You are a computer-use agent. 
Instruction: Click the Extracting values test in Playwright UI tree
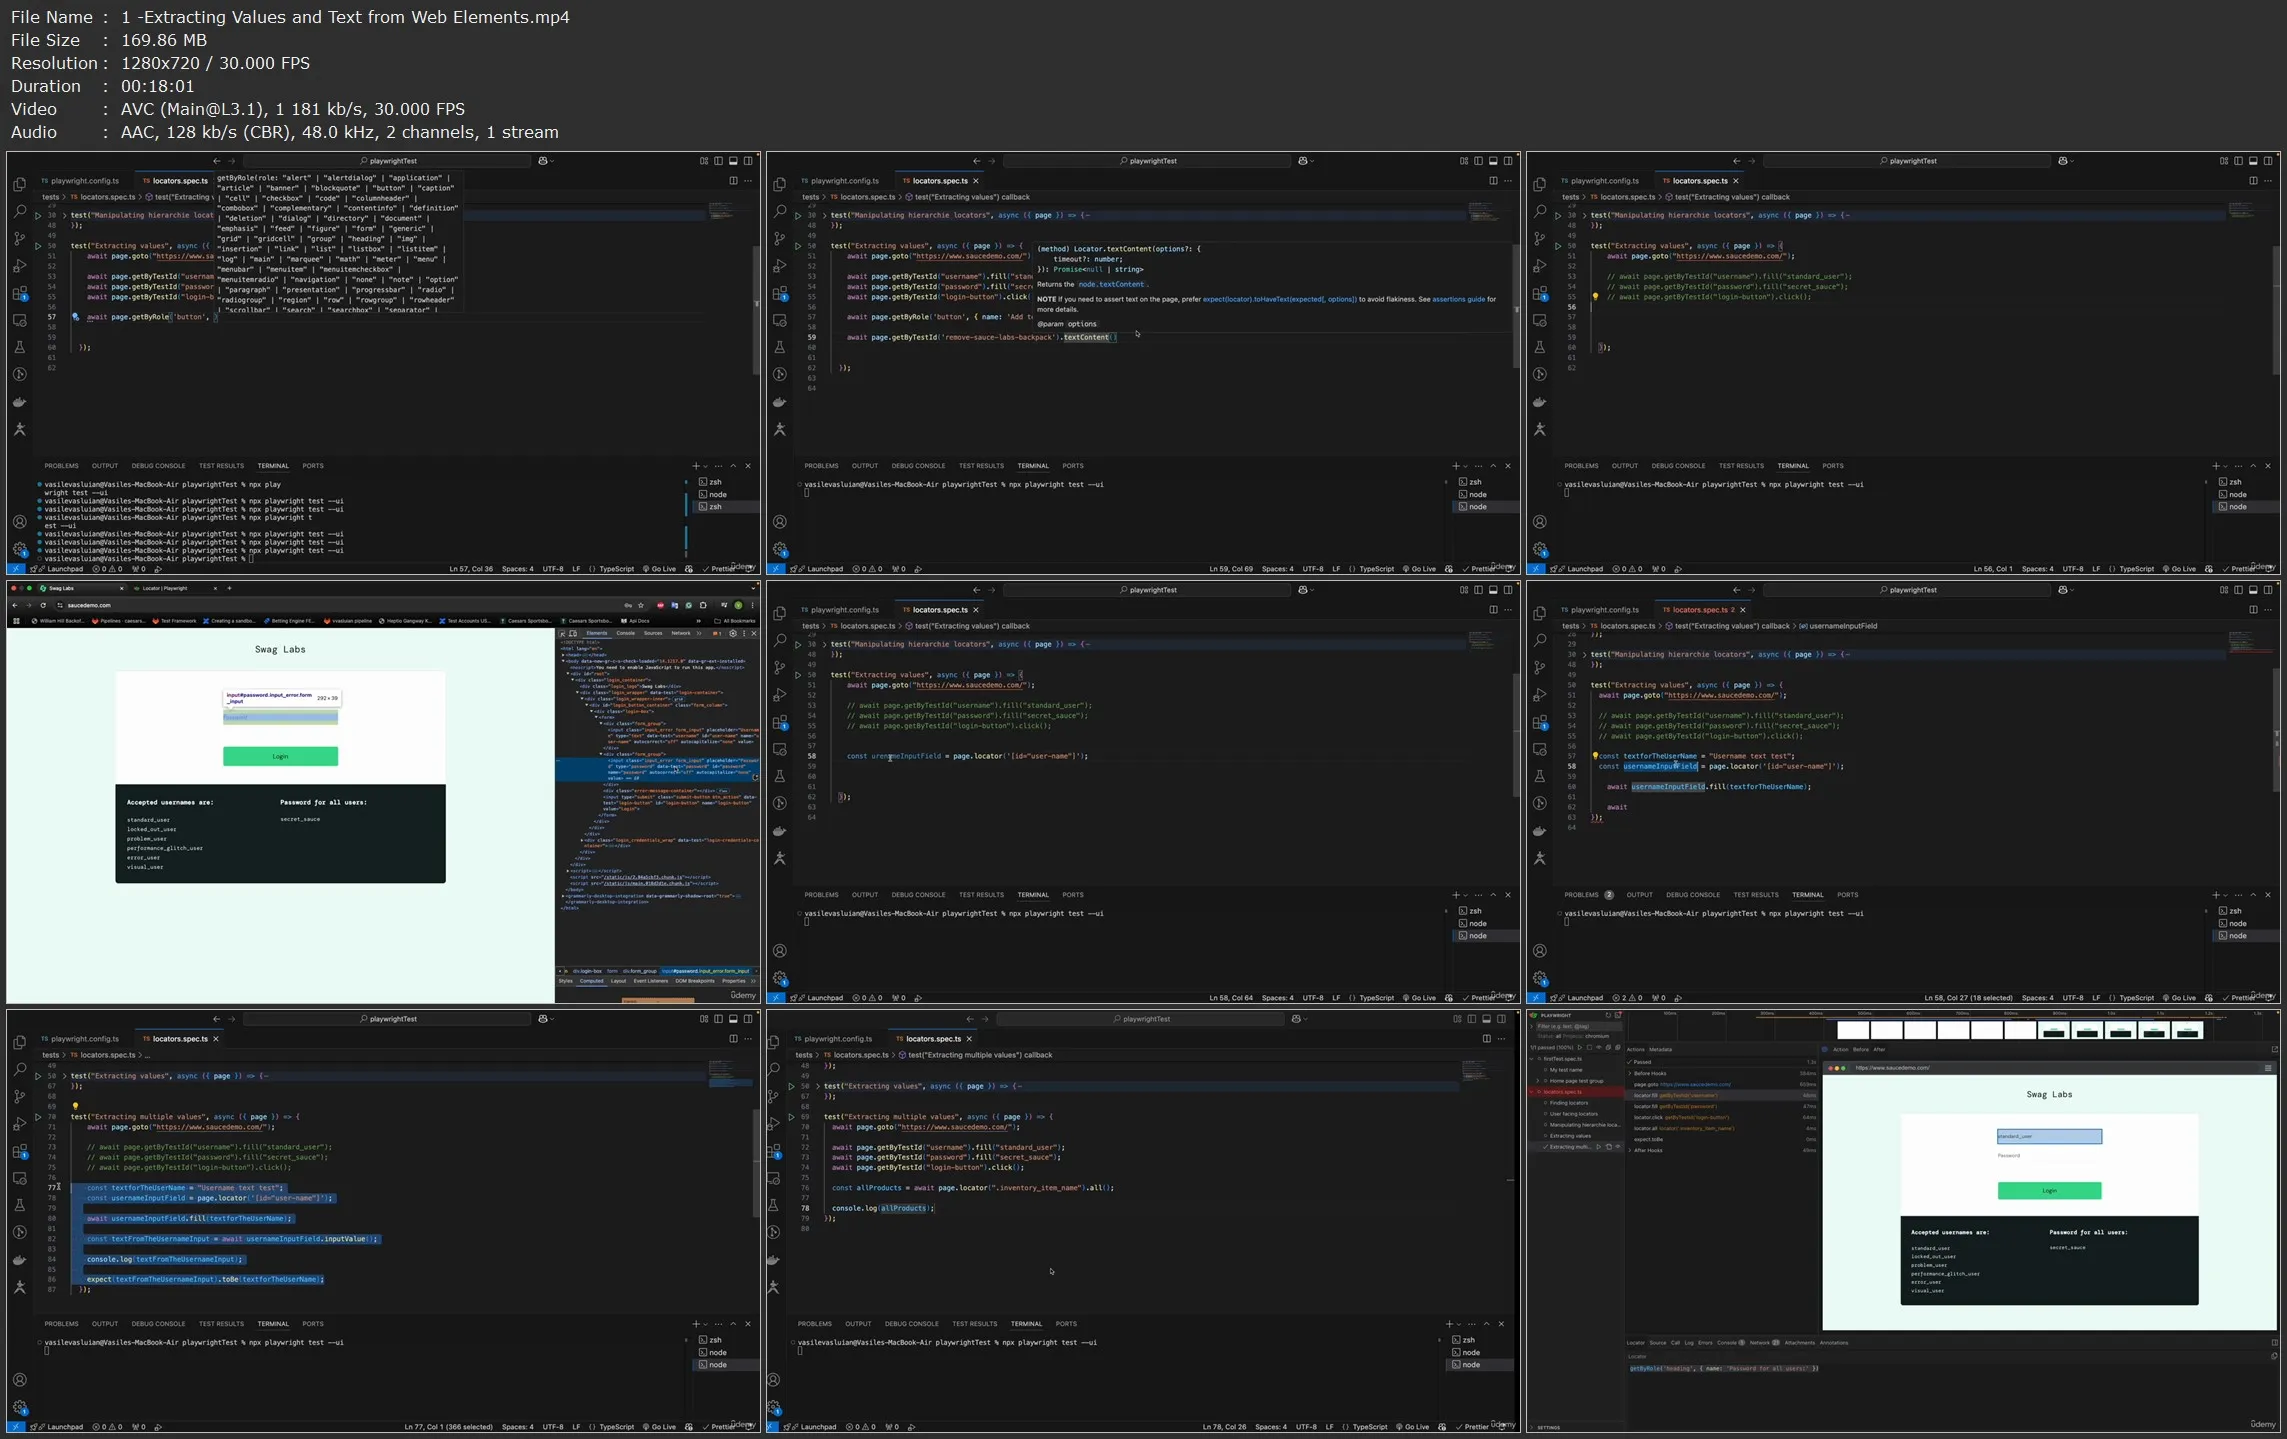coord(1570,1136)
